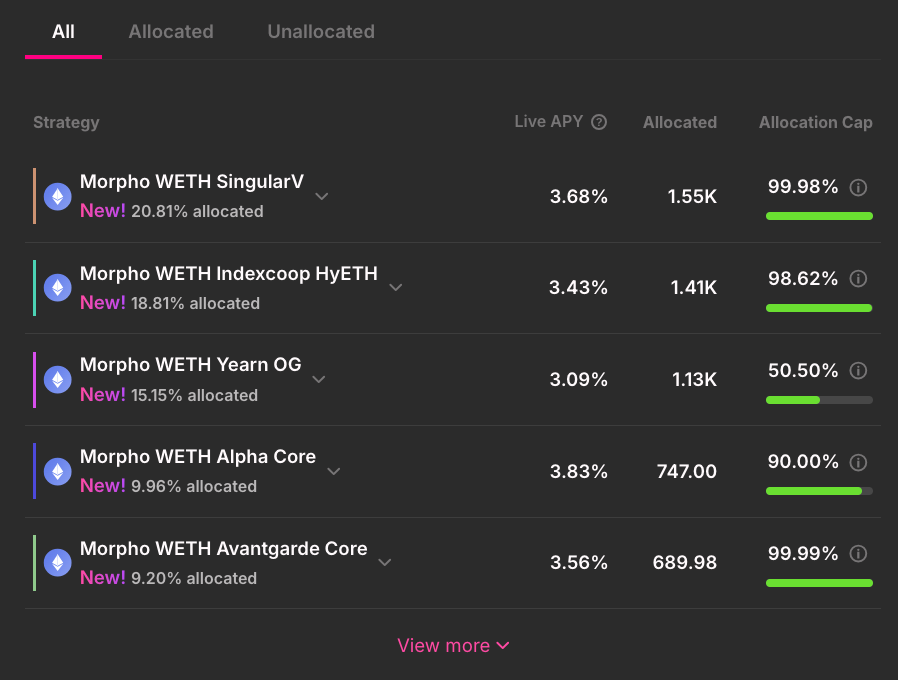Open info icon next to 90.00% cap
This screenshot has width=898, height=680.
coord(858,462)
